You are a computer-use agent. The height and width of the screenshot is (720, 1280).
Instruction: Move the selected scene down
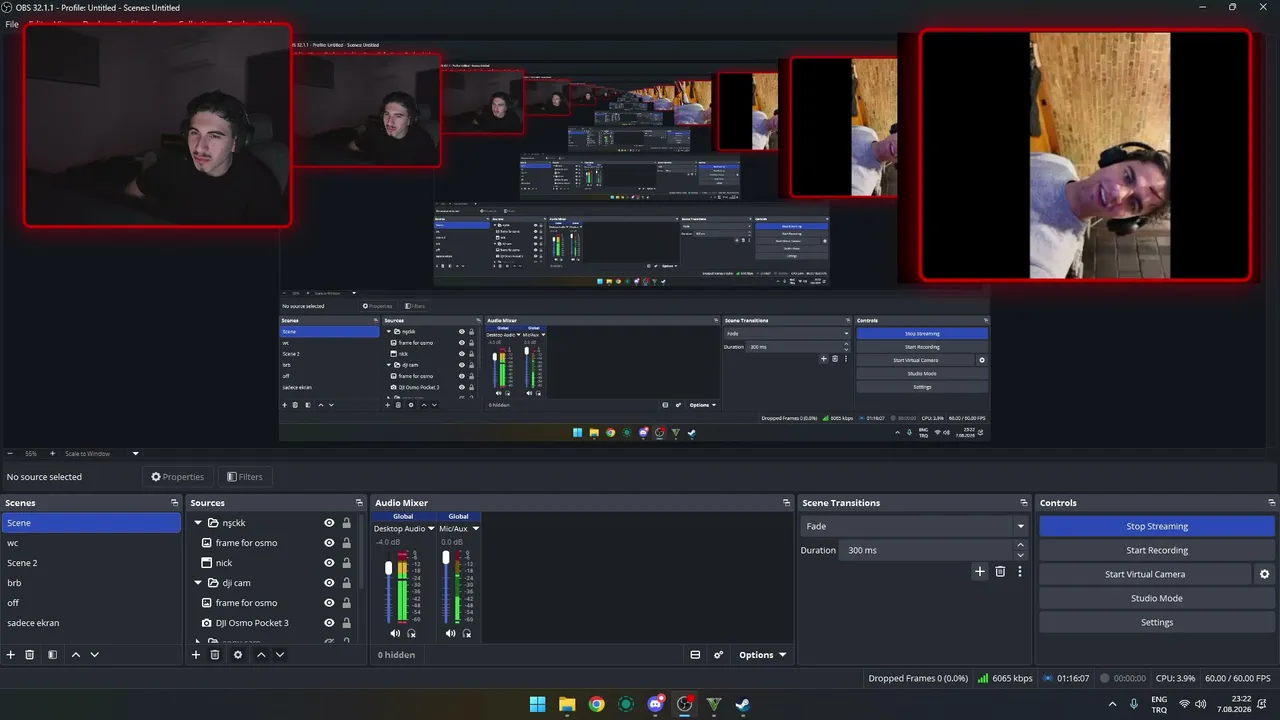pyautogui.click(x=94, y=655)
